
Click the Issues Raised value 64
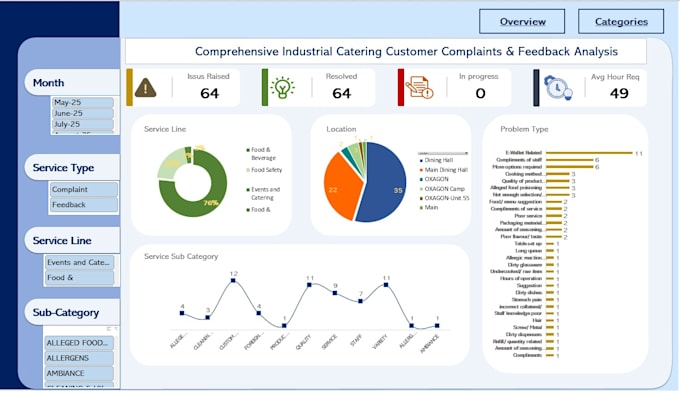pyautogui.click(x=209, y=93)
